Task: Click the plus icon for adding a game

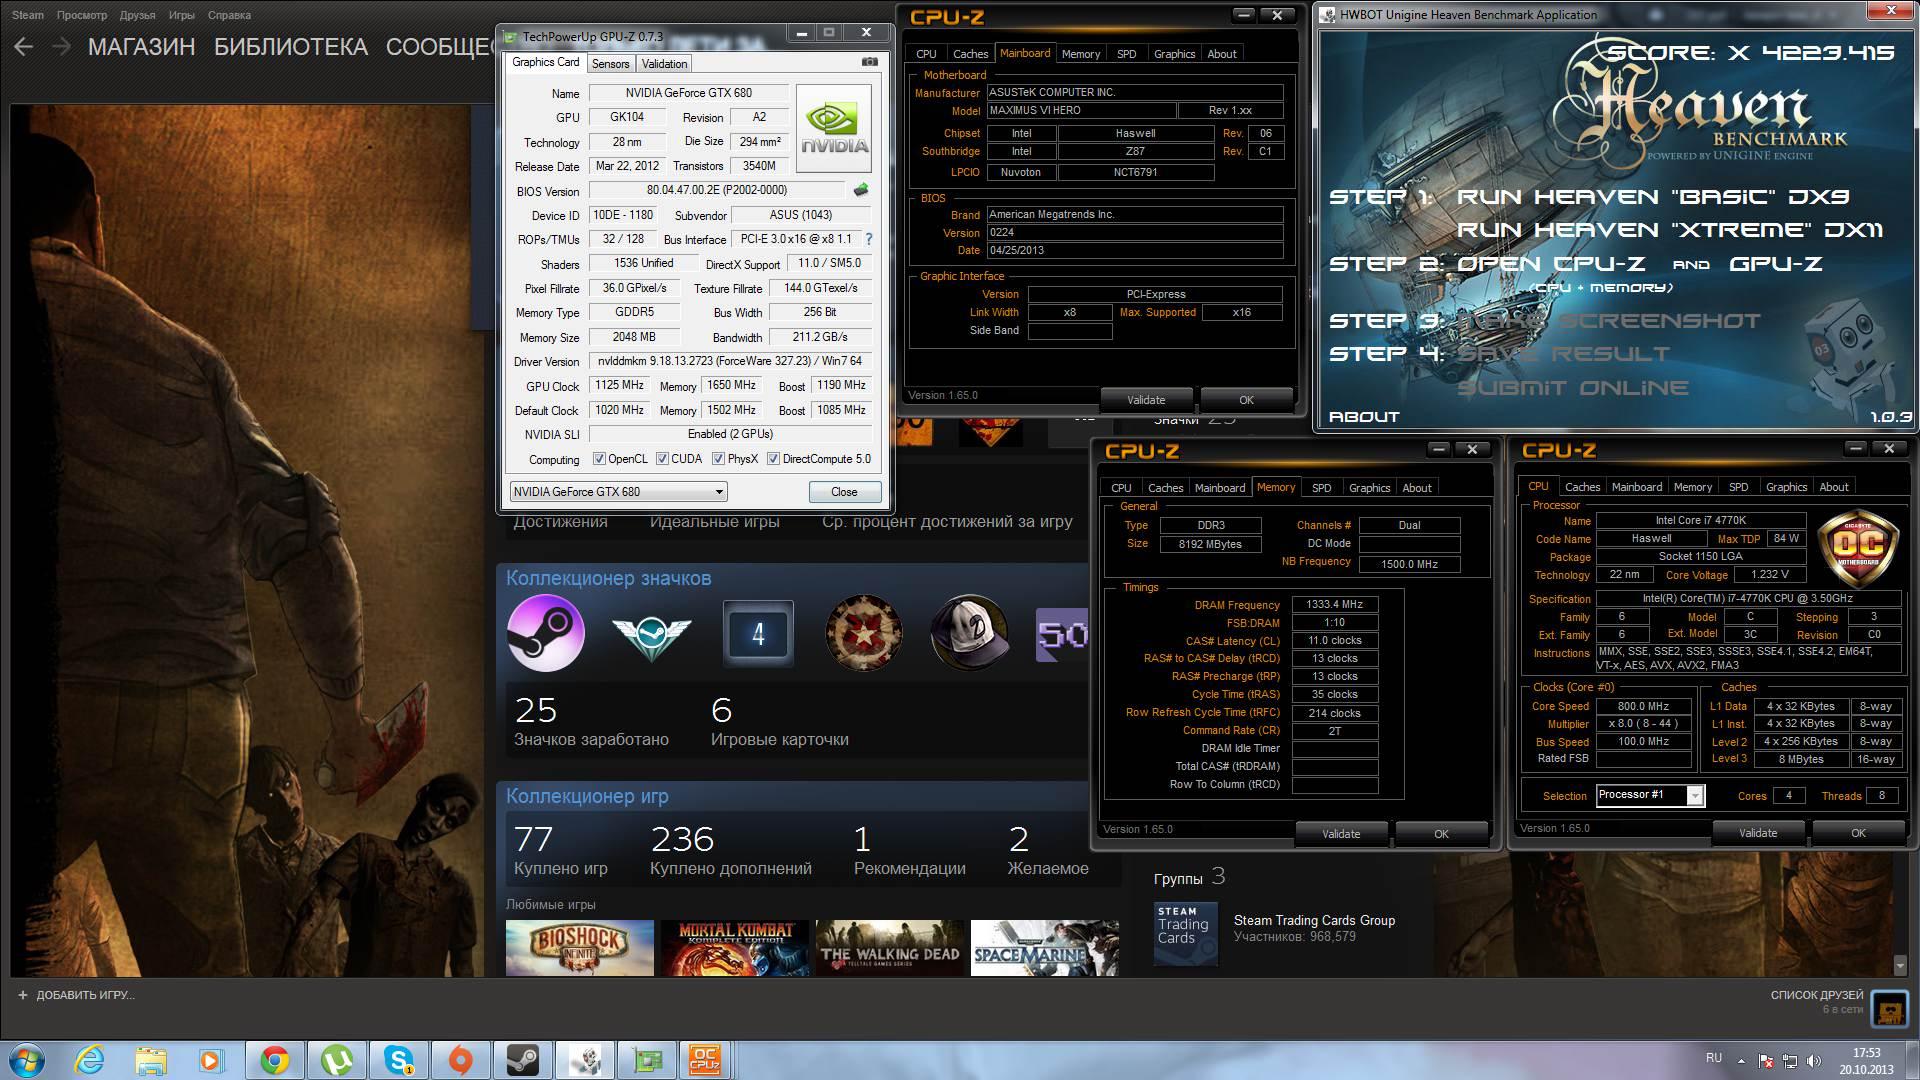Action: click(x=23, y=995)
